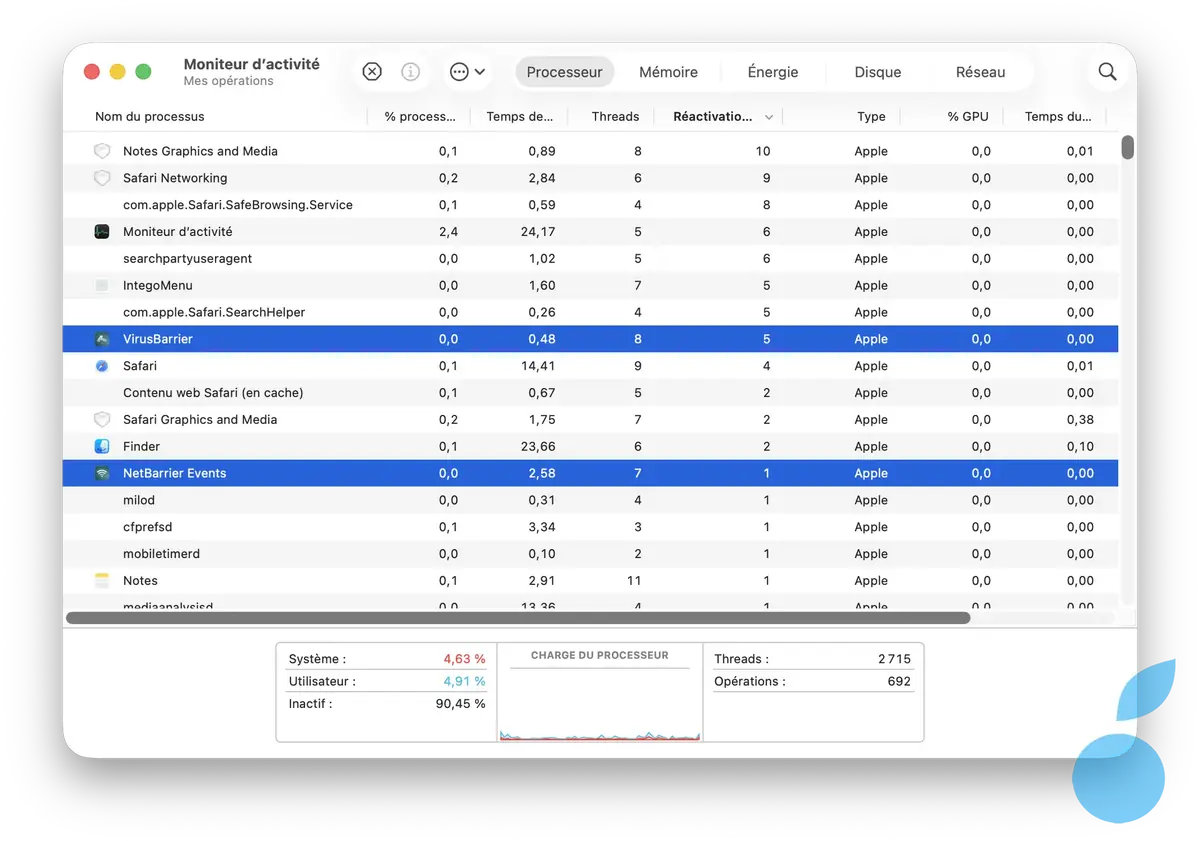Sort by the % processeur column header

click(419, 116)
